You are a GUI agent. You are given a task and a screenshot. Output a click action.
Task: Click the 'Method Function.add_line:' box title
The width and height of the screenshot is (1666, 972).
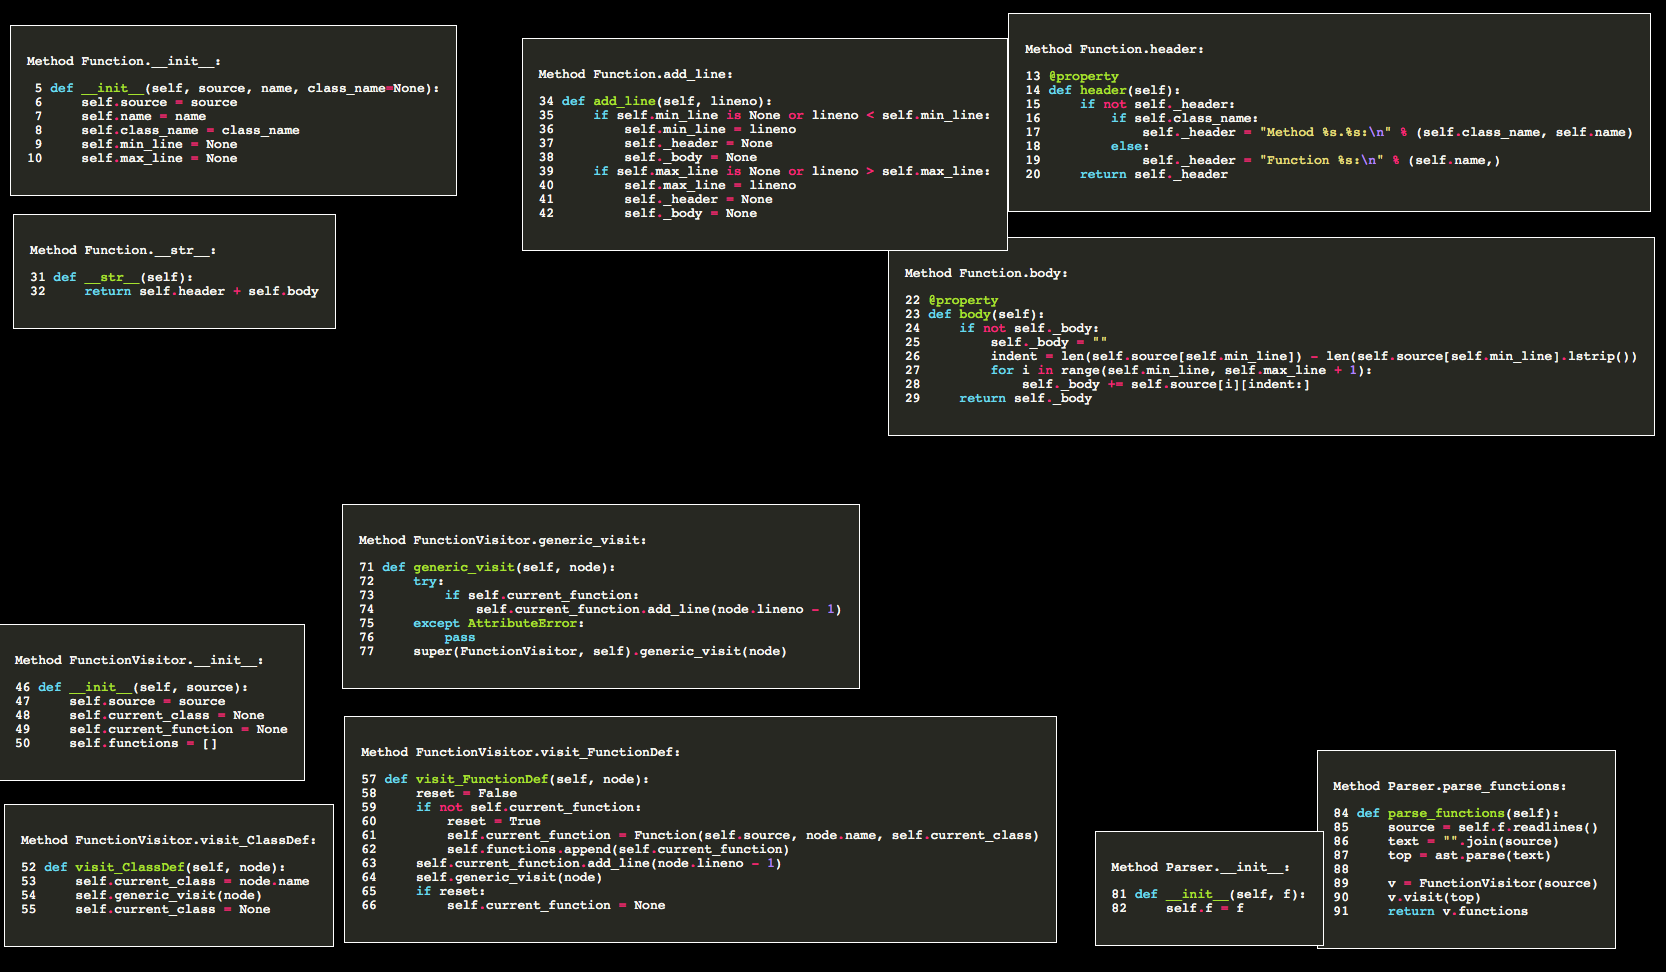635,74
